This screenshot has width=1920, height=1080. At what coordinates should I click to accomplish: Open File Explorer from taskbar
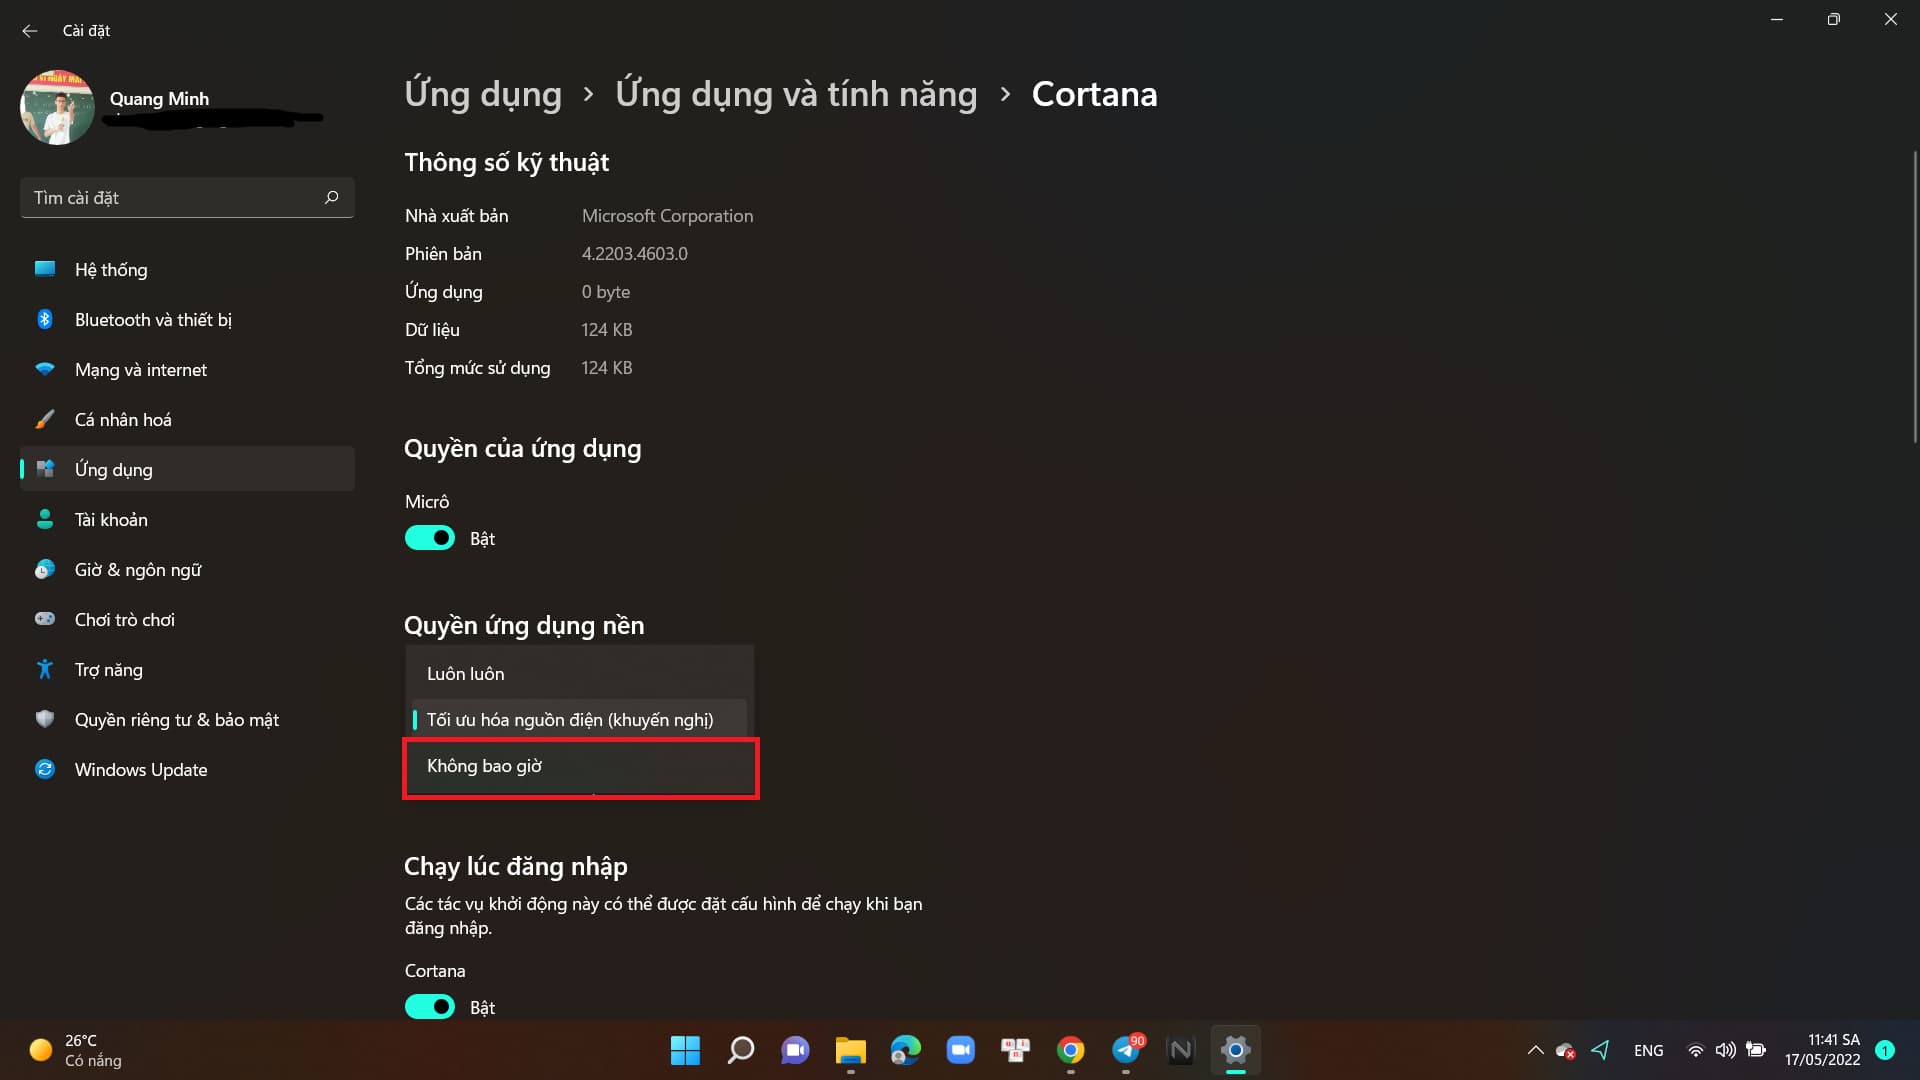[x=850, y=1050]
